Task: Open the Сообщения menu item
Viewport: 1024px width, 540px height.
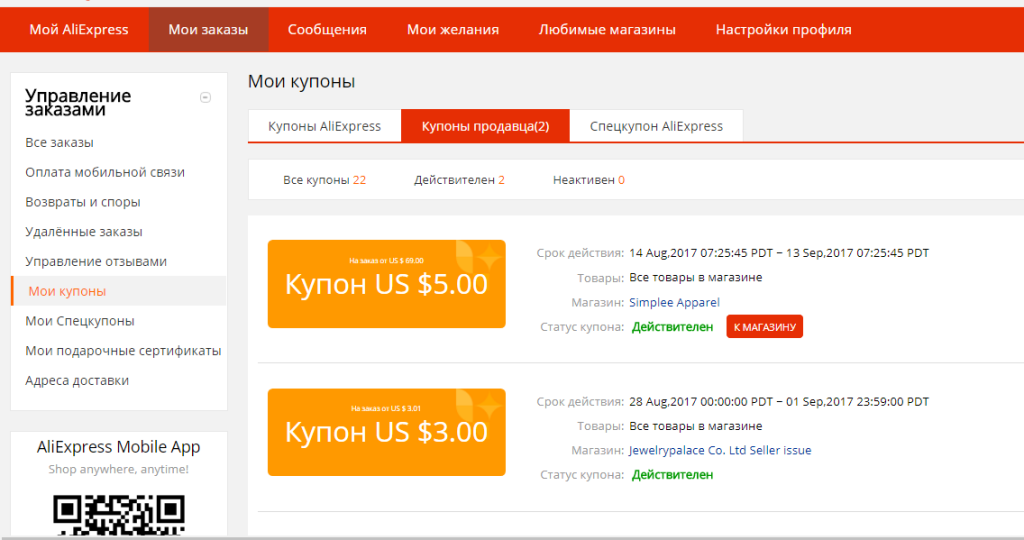Action: pos(327,29)
